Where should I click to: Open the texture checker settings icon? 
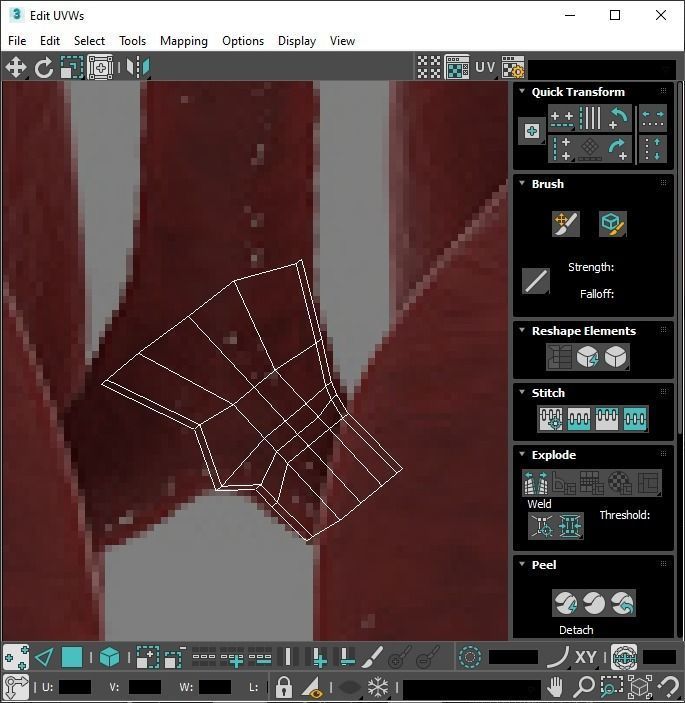click(x=512, y=68)
